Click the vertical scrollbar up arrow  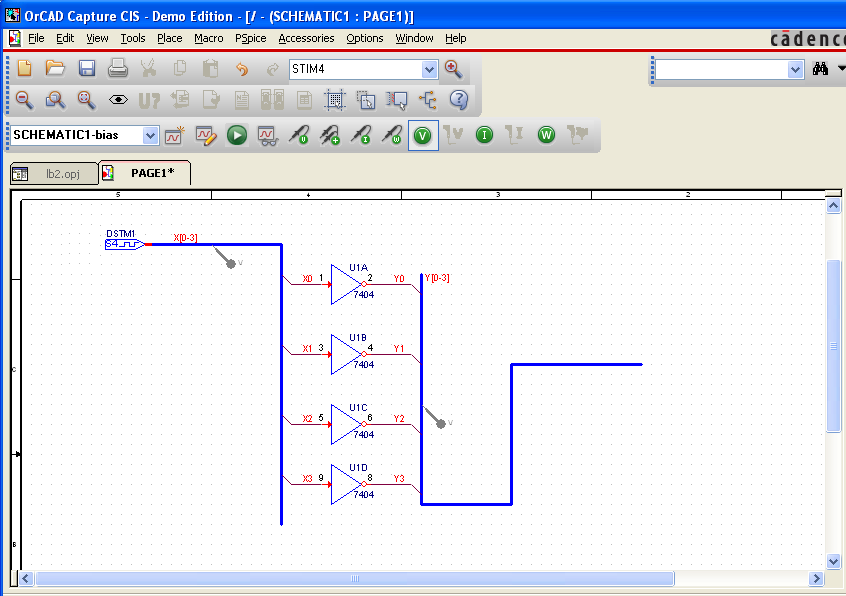pos(833,205)
